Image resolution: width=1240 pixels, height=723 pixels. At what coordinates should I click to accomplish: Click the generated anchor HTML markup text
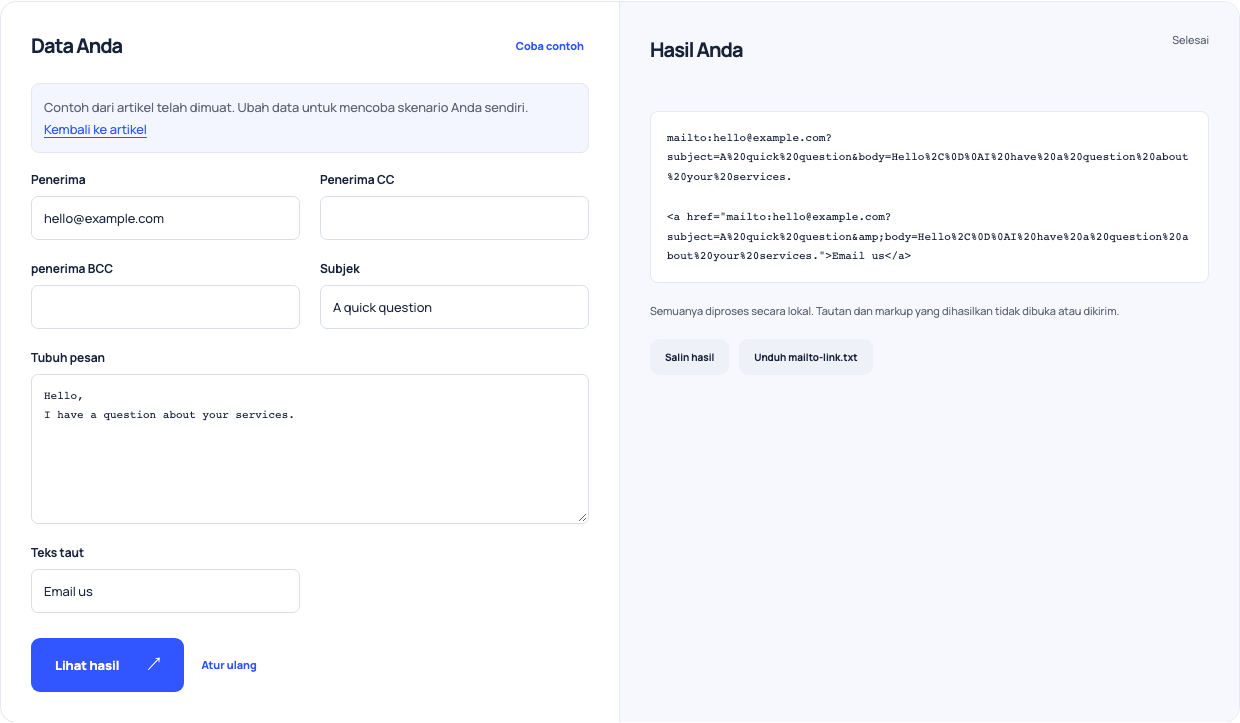click(927, 236)
